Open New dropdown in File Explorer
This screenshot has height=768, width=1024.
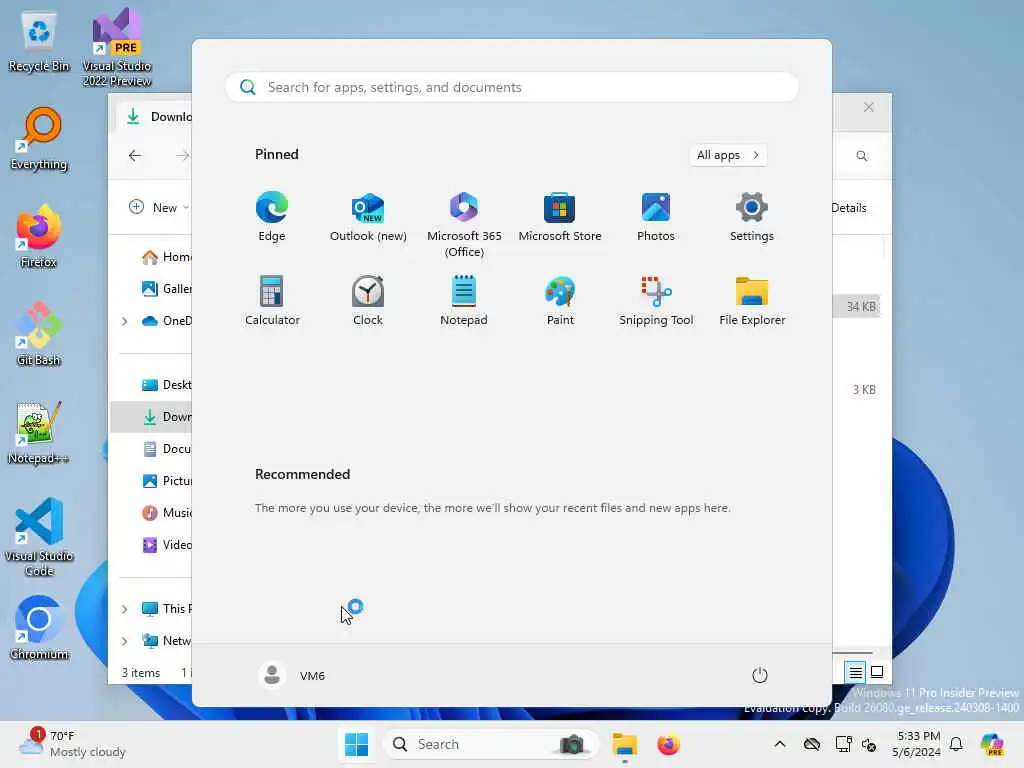[x=159, y=208]
